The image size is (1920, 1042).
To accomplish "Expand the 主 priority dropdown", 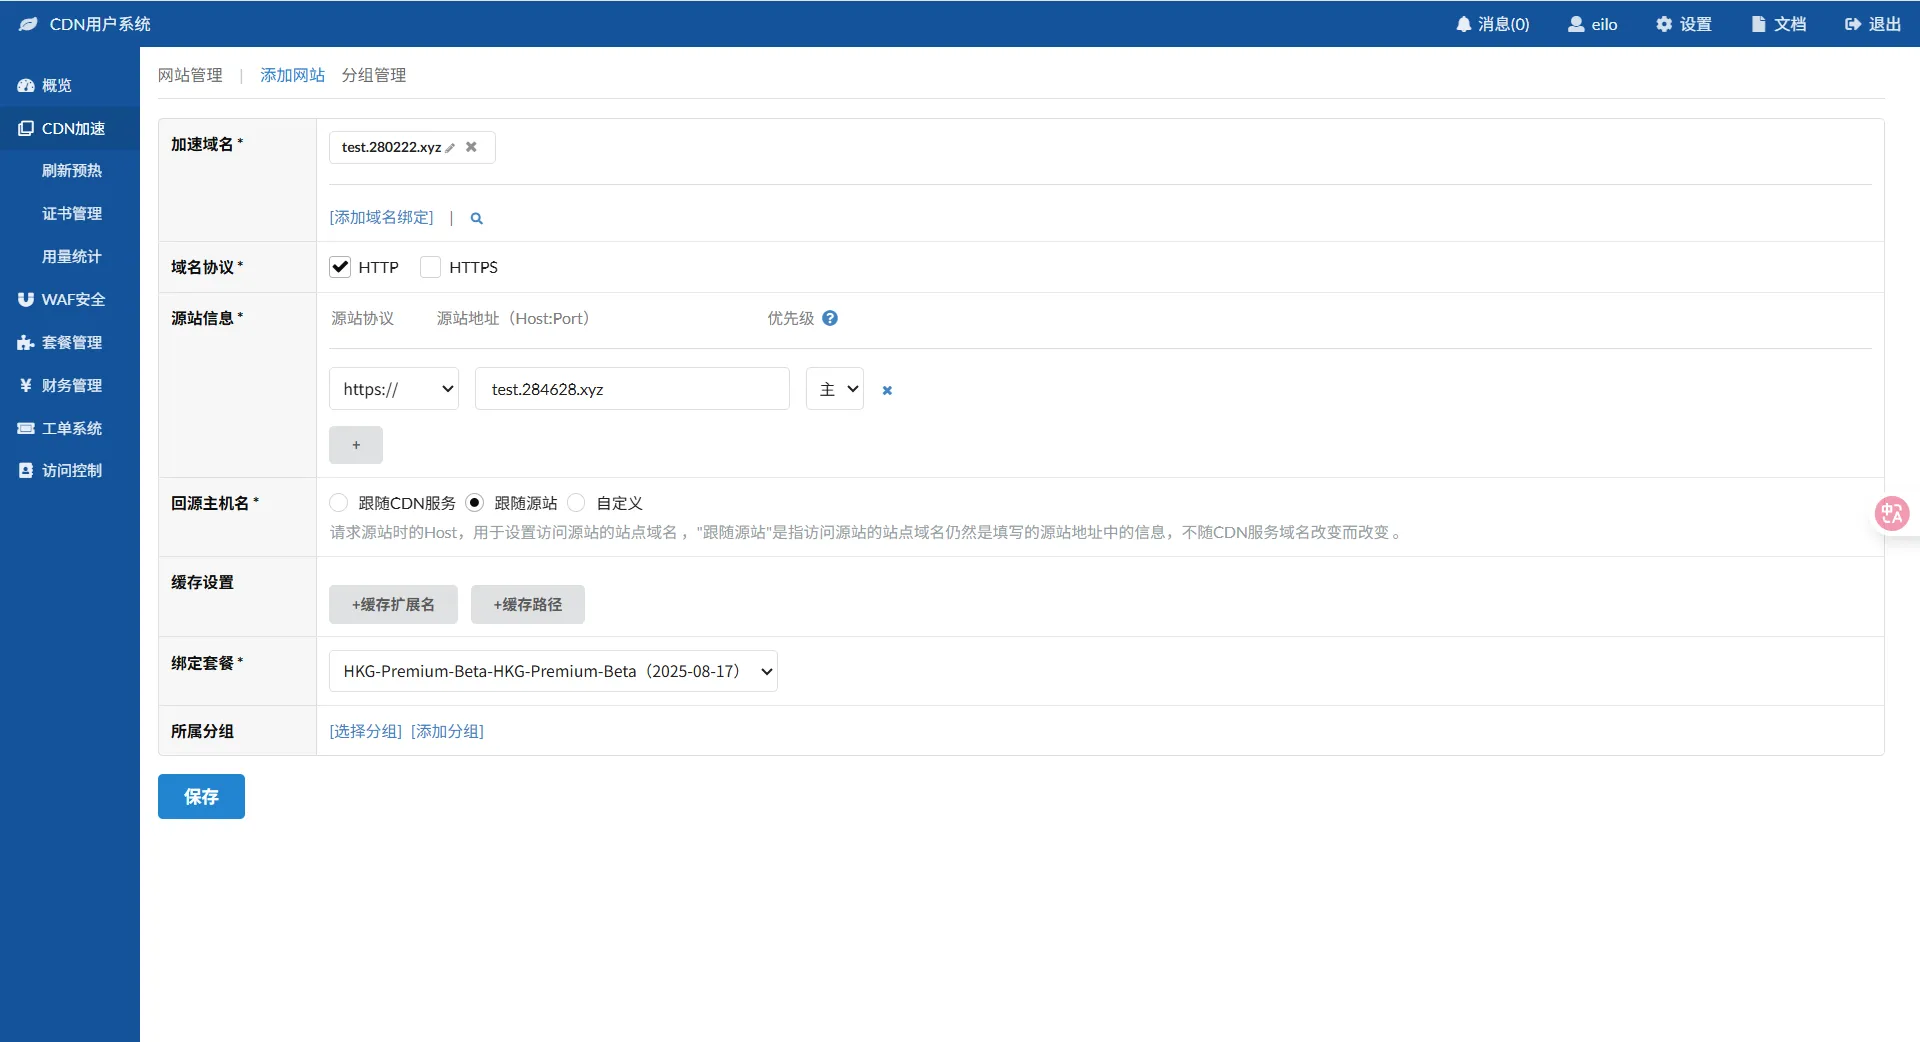I will click(x=835, y=389).
